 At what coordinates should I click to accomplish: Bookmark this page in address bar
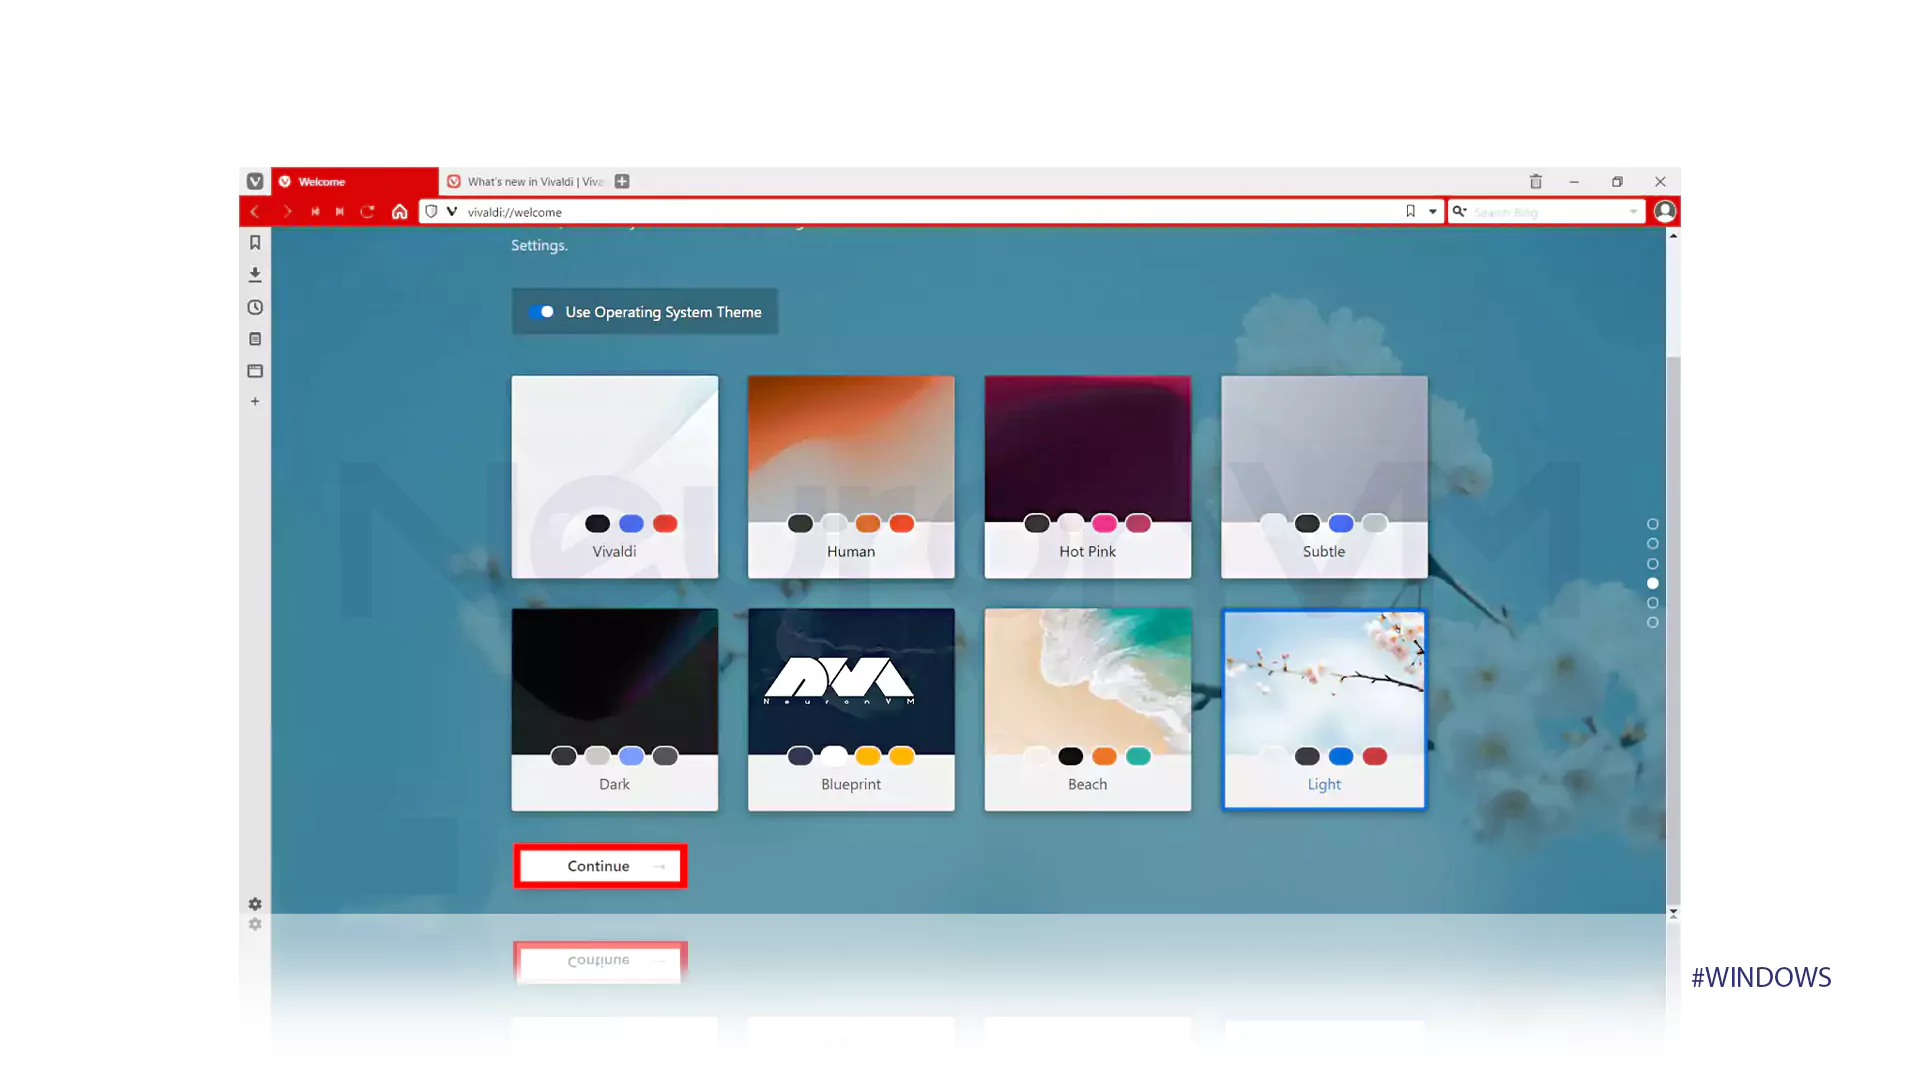pos(1410,211)
